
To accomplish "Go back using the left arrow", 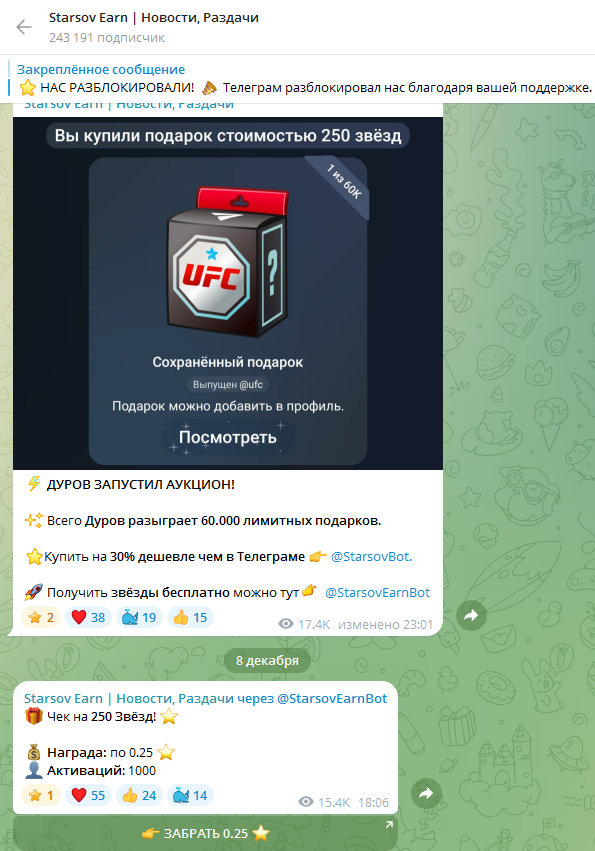I will tap(24, 27).
